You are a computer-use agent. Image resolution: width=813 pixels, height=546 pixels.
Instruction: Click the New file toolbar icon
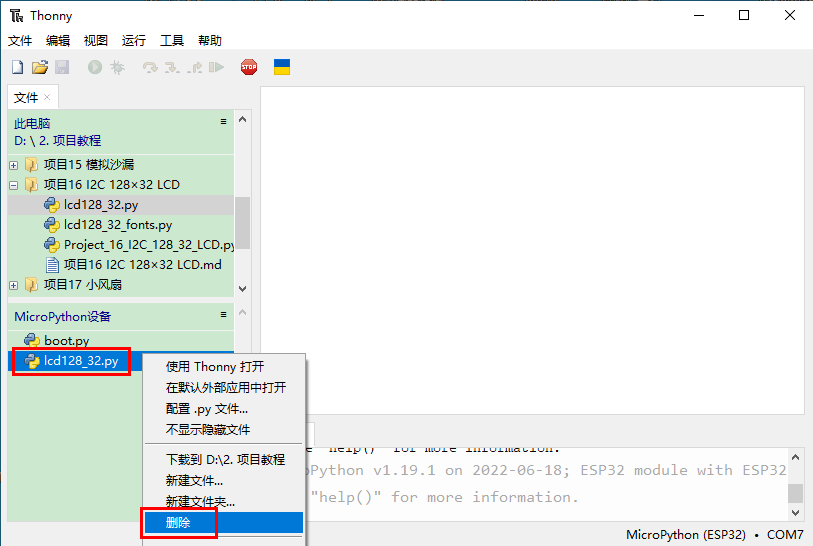coord(17,67)
